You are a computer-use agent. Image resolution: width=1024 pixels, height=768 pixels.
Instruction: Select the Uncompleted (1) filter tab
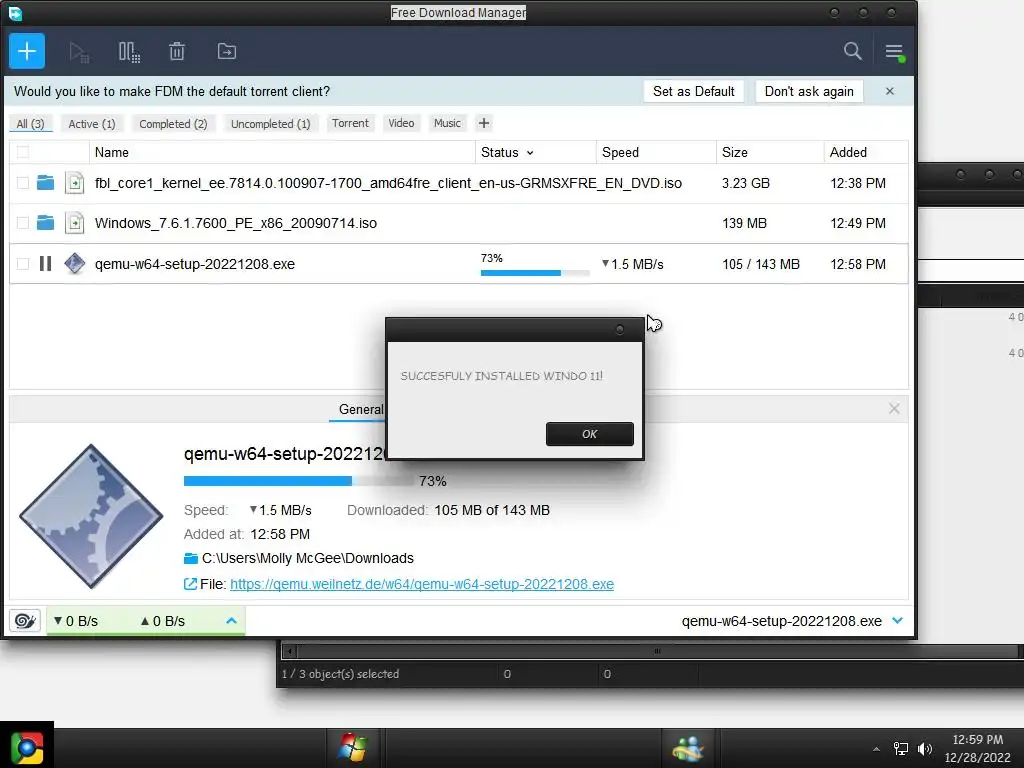pyautogui.click(x=270, y=123)
